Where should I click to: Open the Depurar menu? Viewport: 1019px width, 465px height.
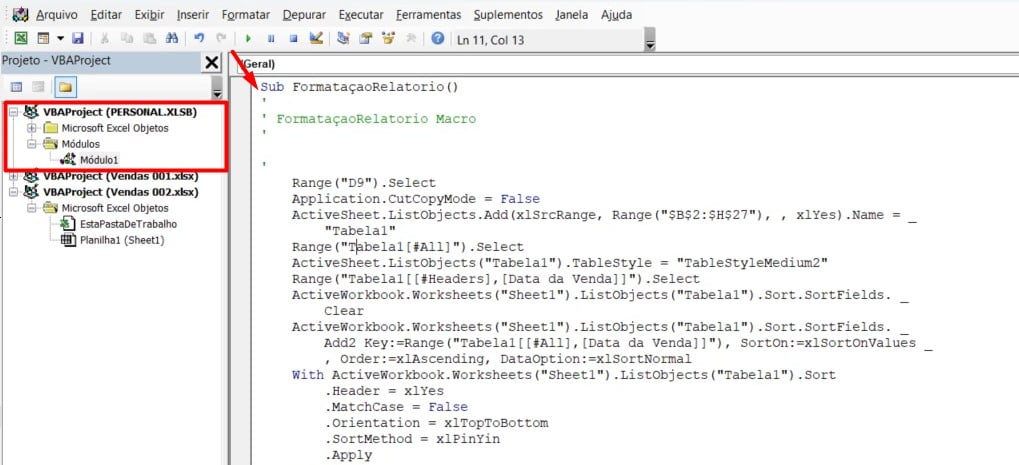point(304,15)
